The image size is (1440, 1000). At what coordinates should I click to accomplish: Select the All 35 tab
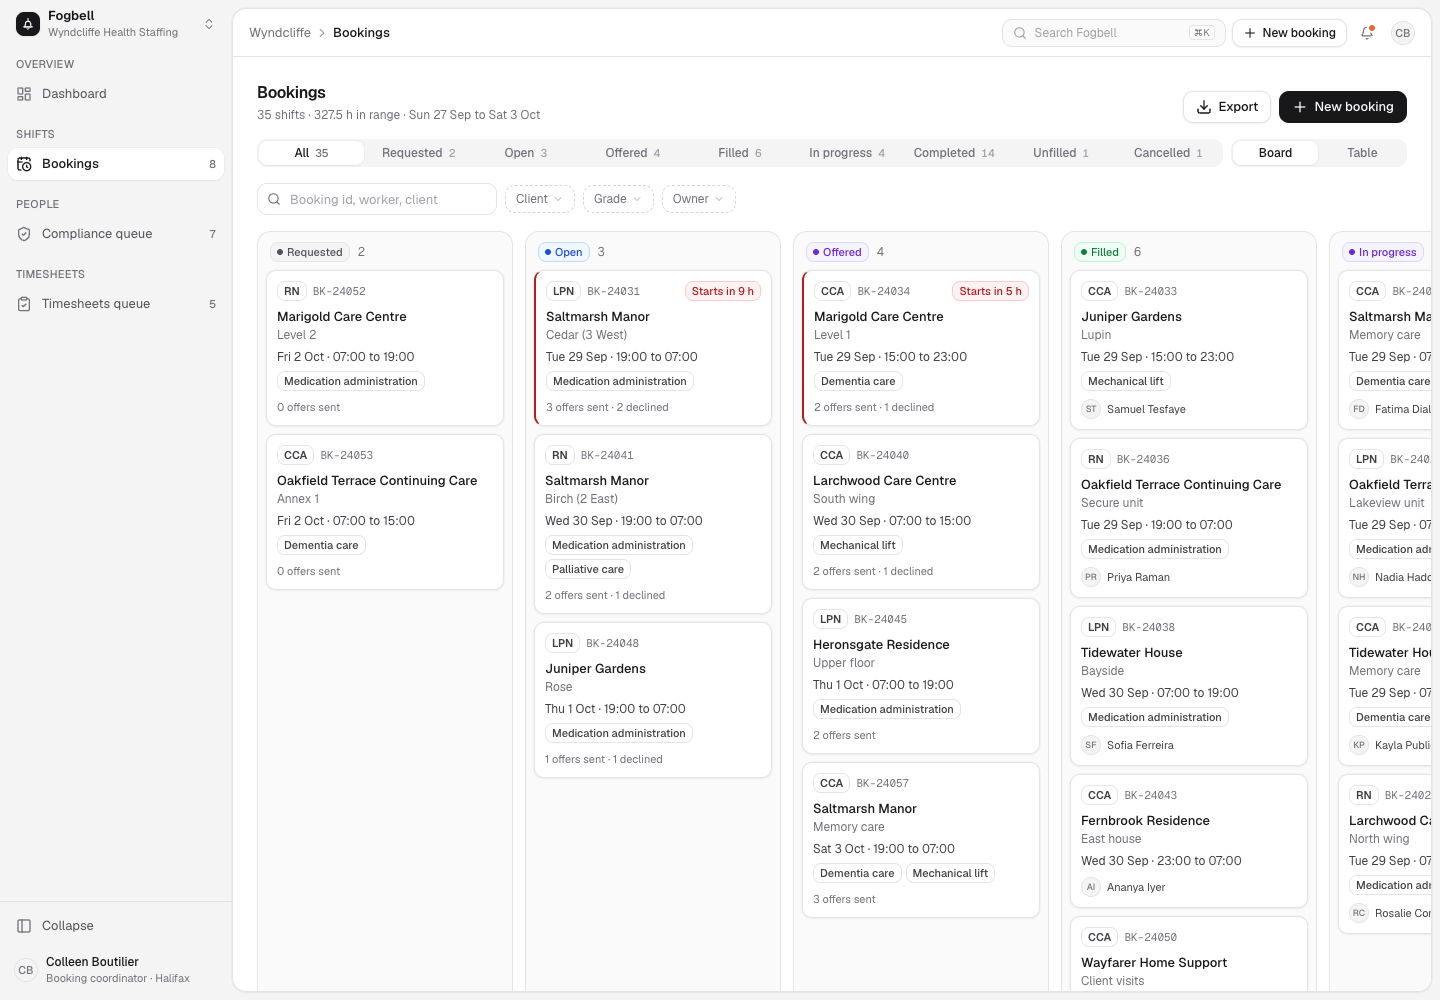coord(311,153)
